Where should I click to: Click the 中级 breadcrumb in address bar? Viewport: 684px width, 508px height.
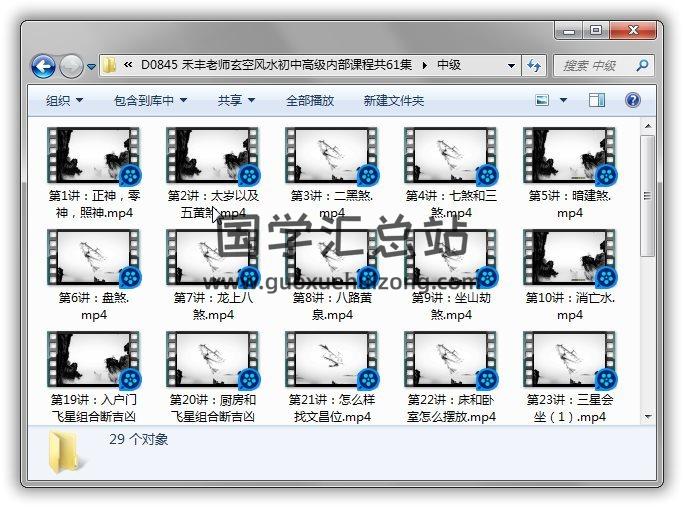tap(449, 66)
